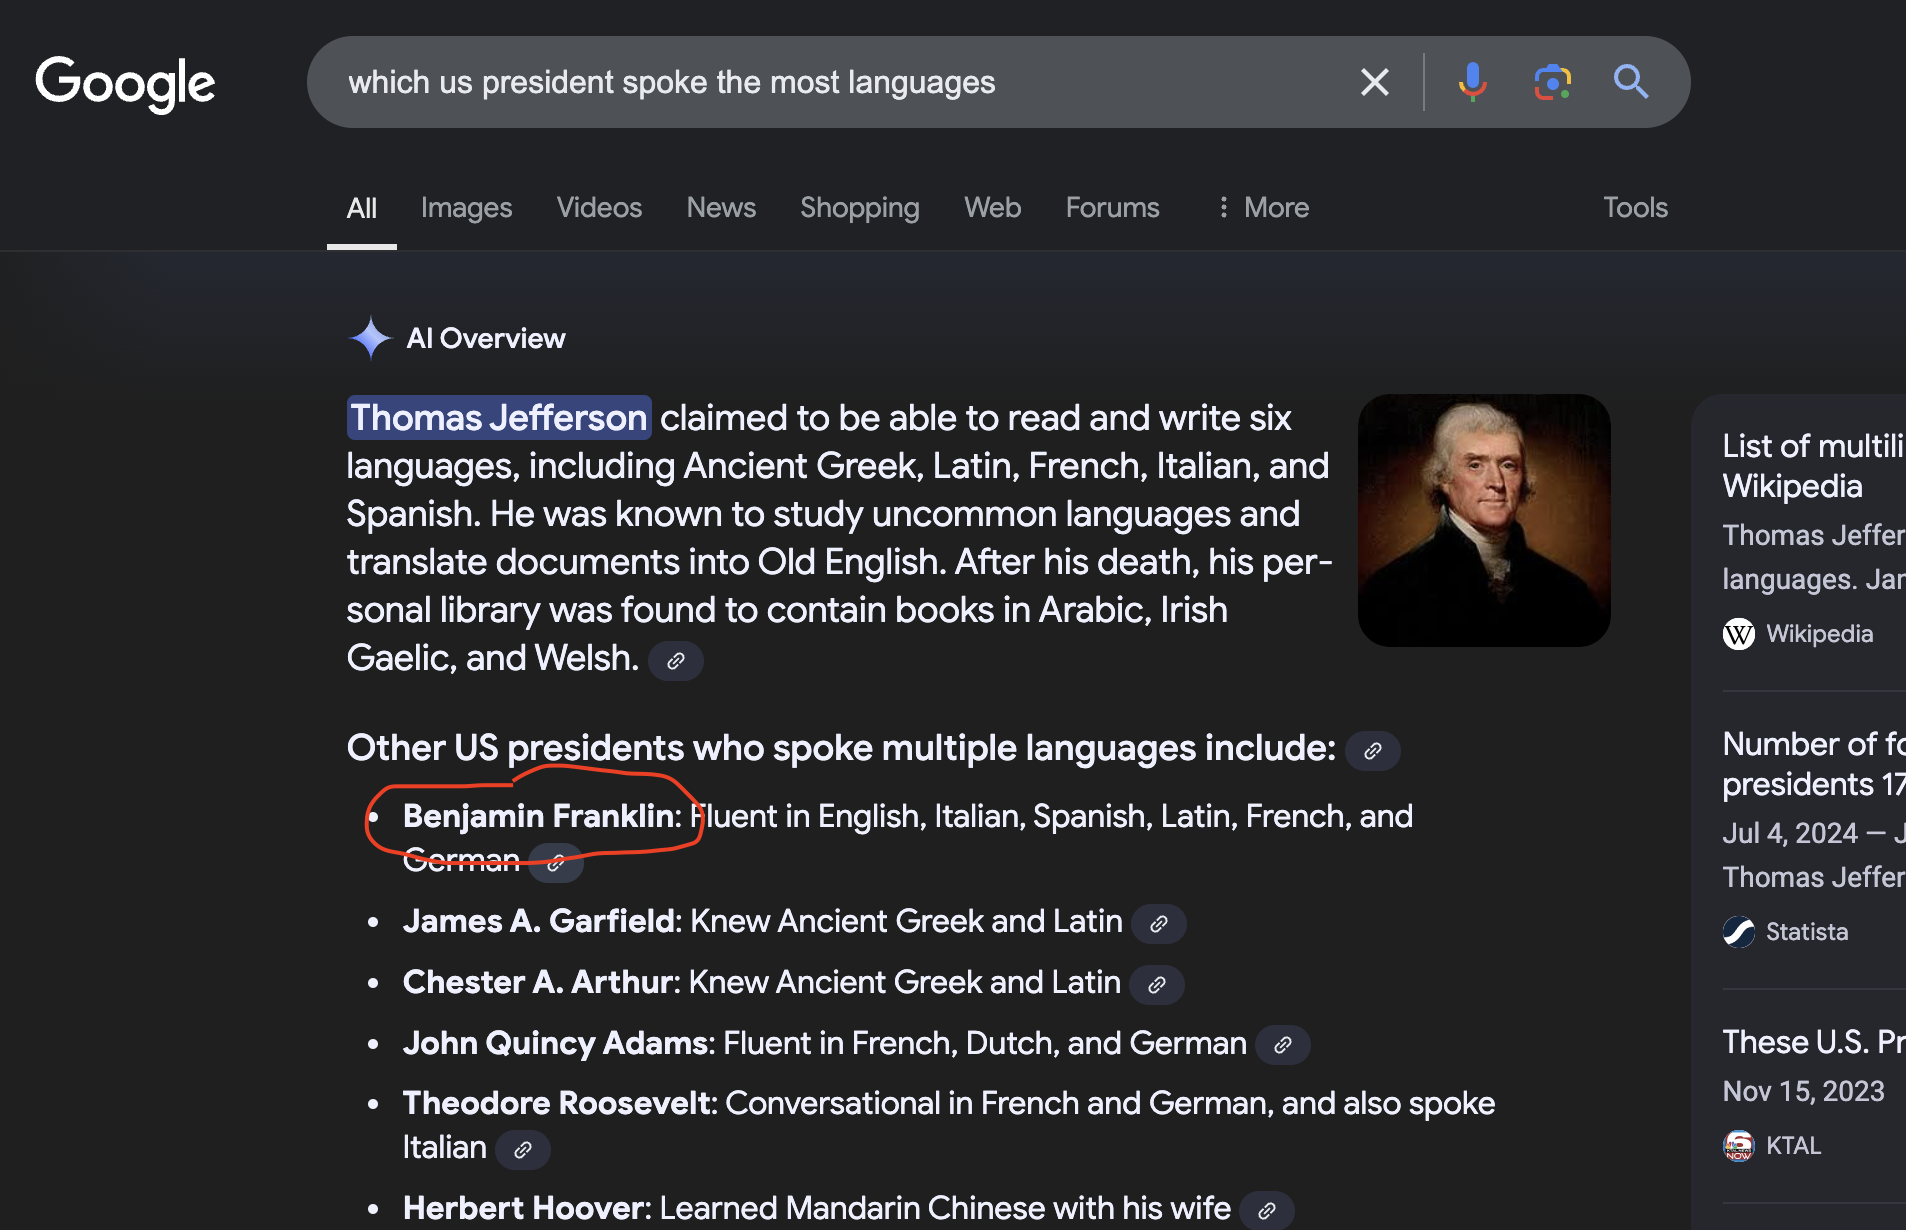Start voice search with microphone icon
Viewport: 1906px width, 1230px height.
click(1472, 82)
